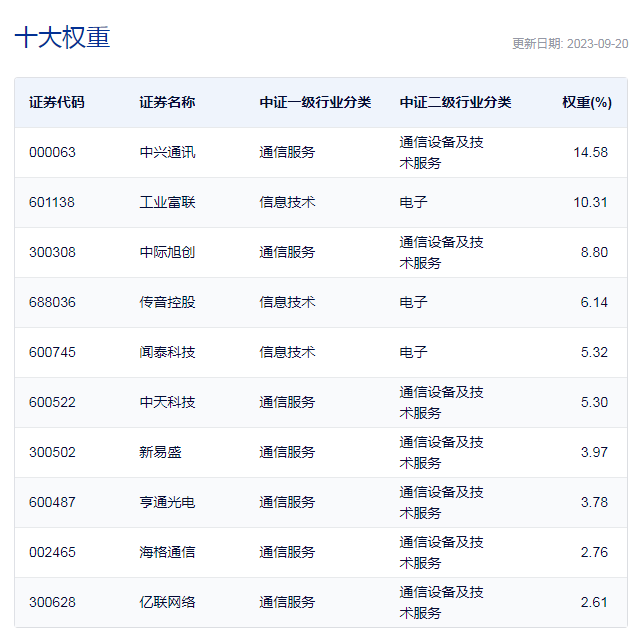Click 信息技术 in the 传音控股 row

287,302
